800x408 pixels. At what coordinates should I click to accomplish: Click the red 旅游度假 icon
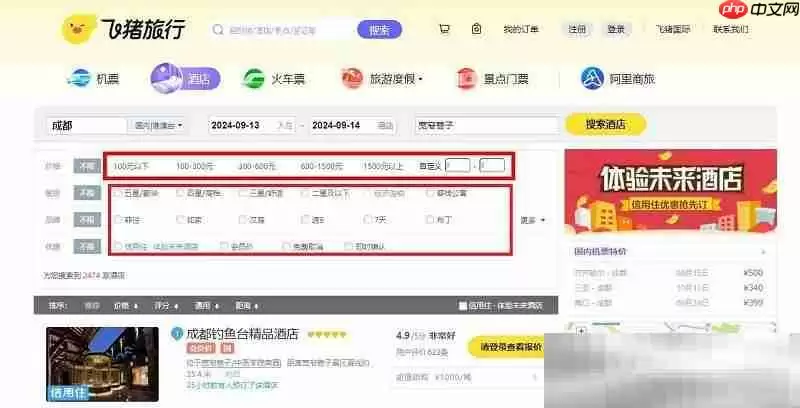352,79
